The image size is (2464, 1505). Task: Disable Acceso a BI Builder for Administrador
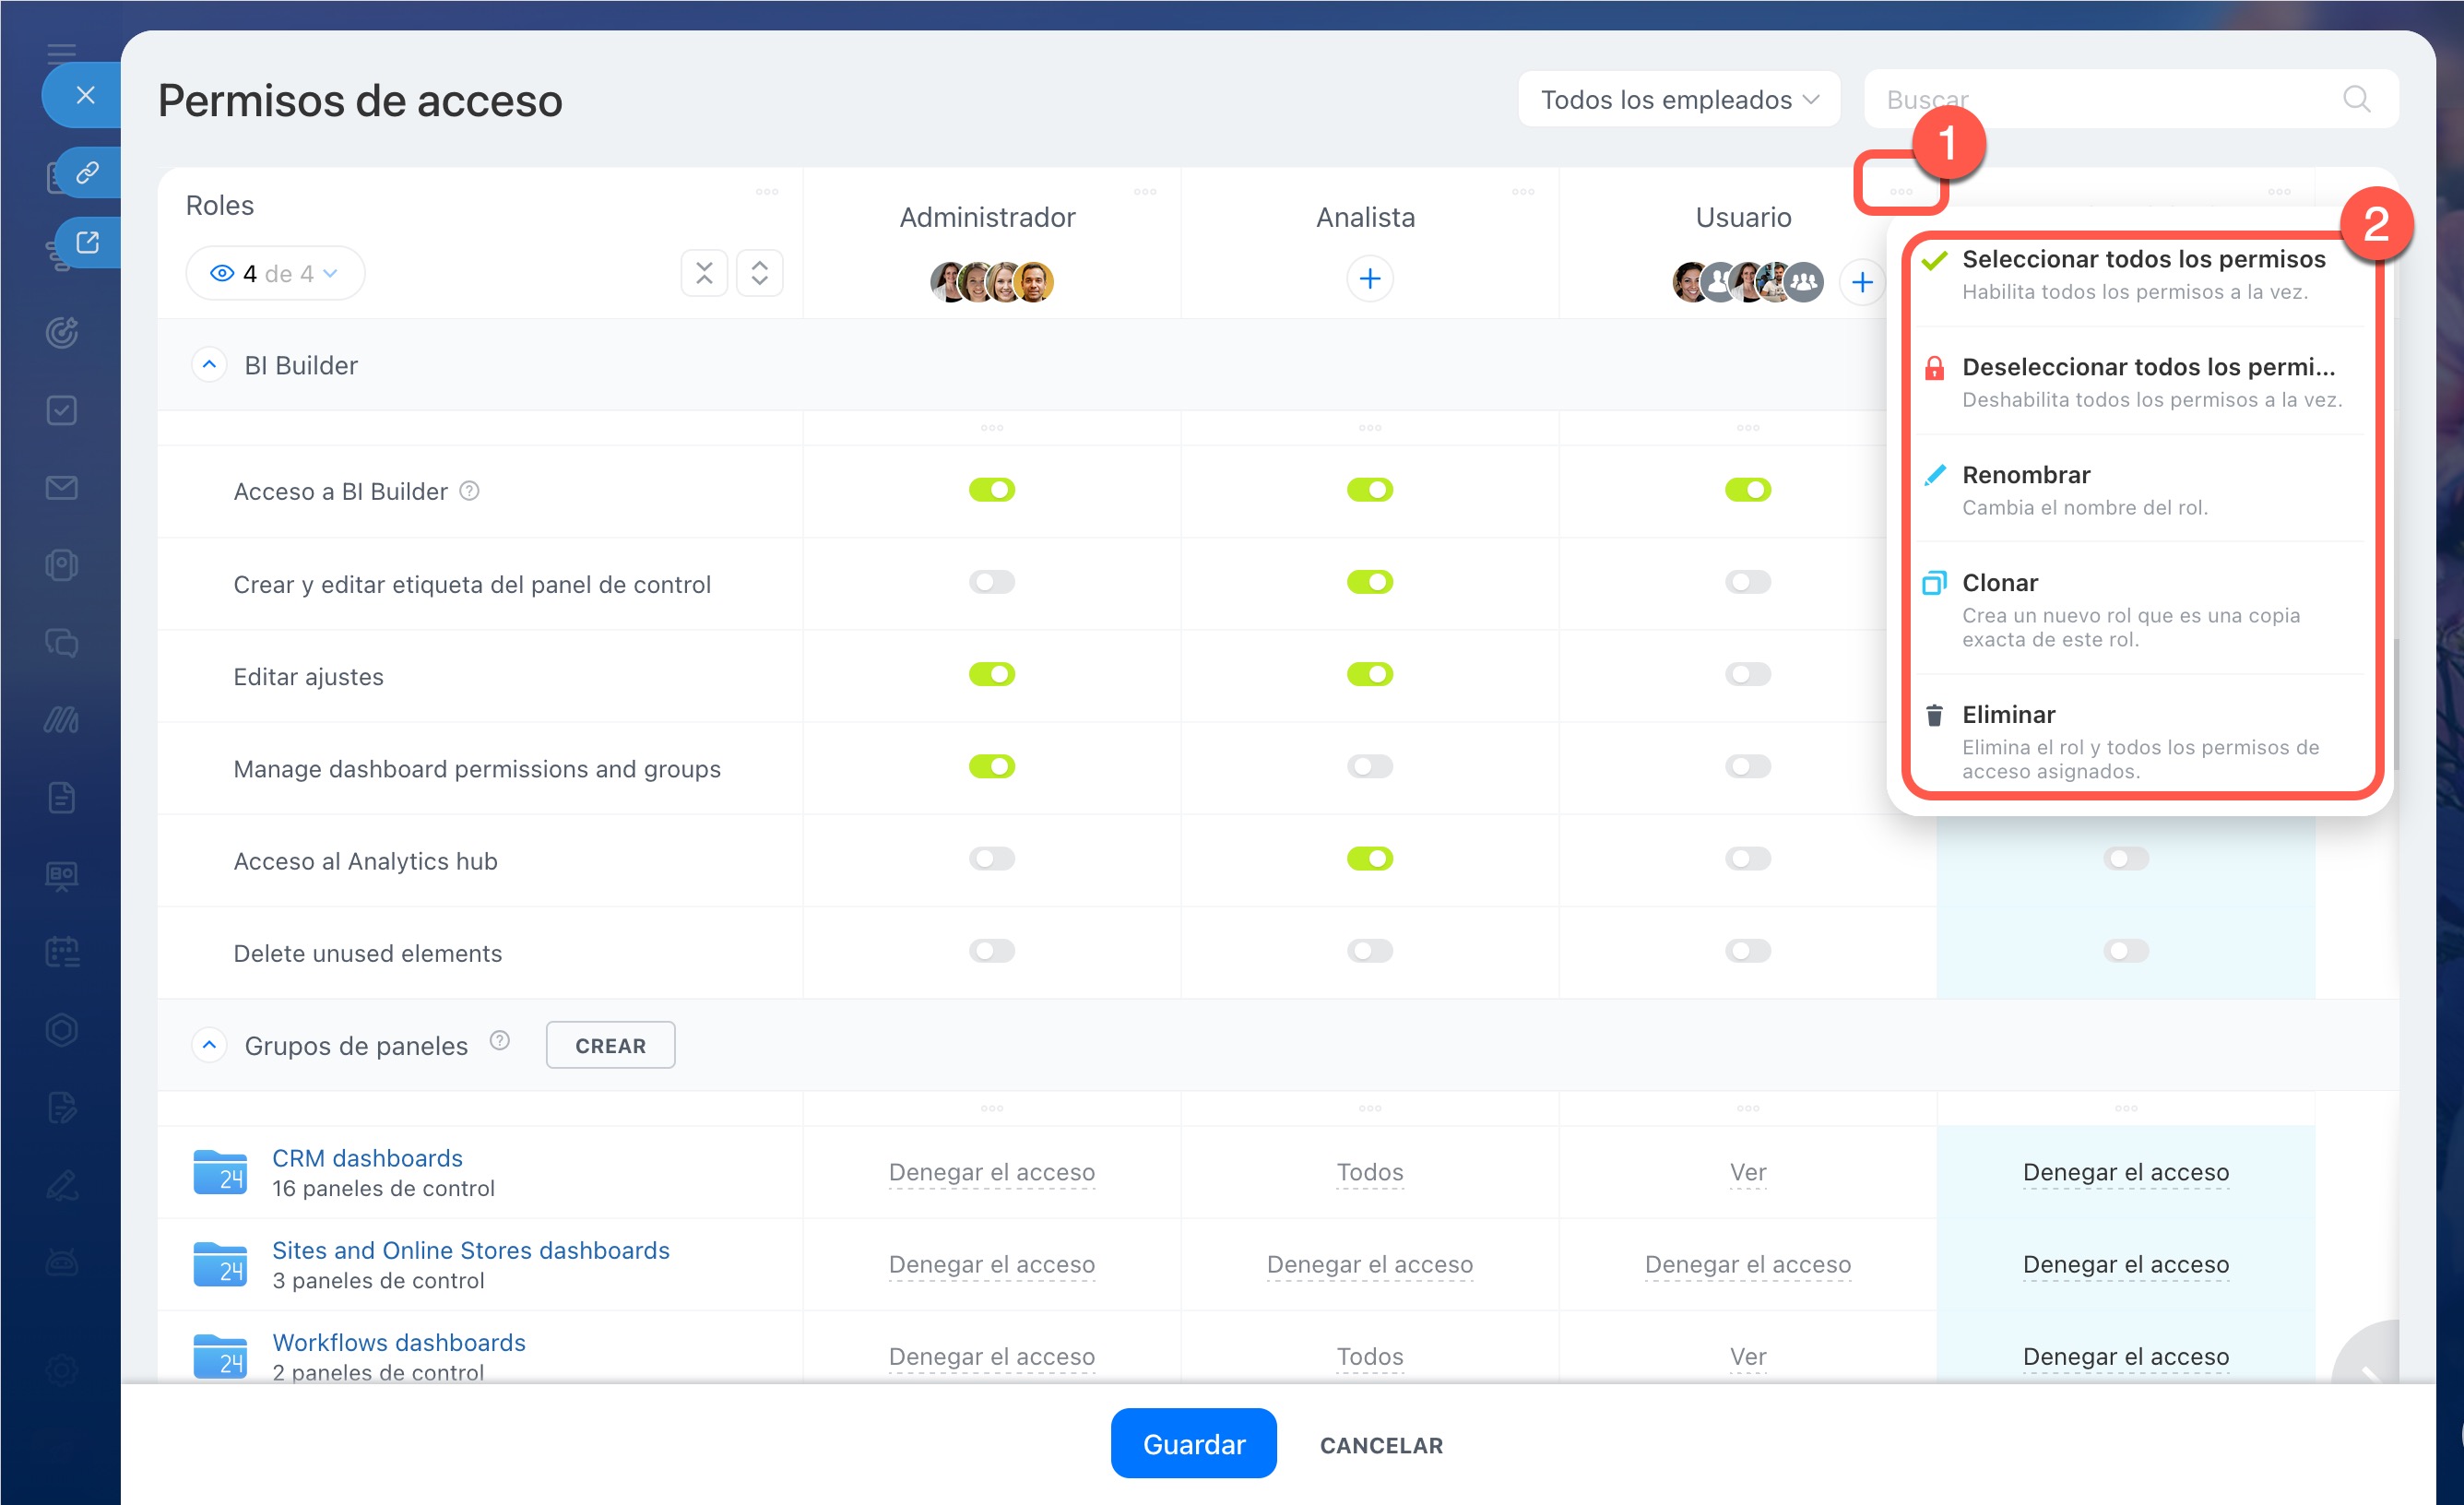(x=991, y=490)
